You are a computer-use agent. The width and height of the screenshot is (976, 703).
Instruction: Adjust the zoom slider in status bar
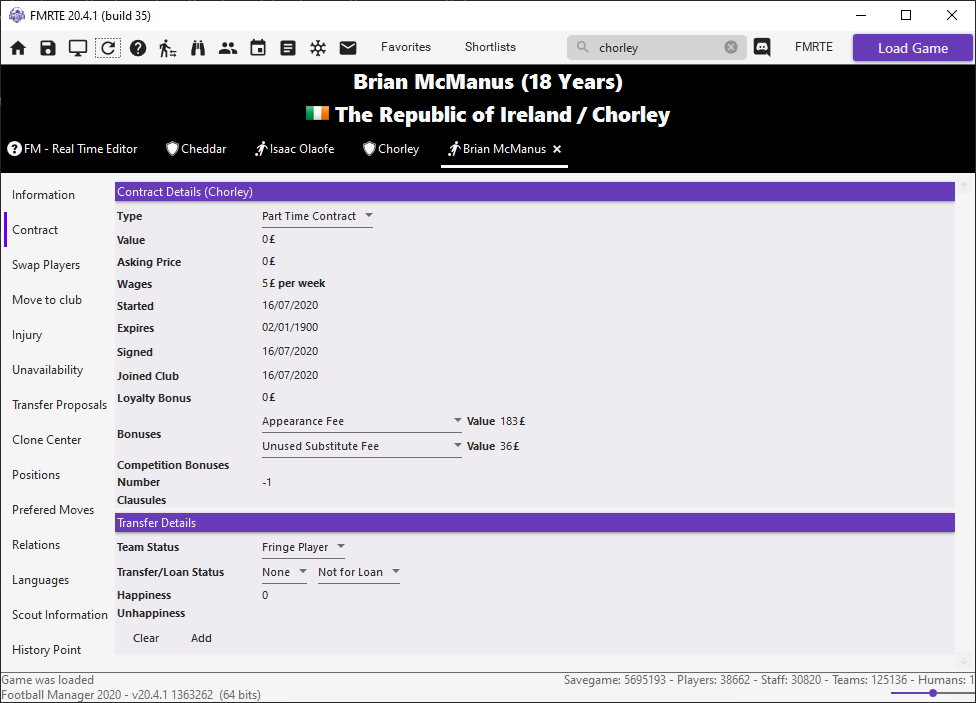(932, 693)
